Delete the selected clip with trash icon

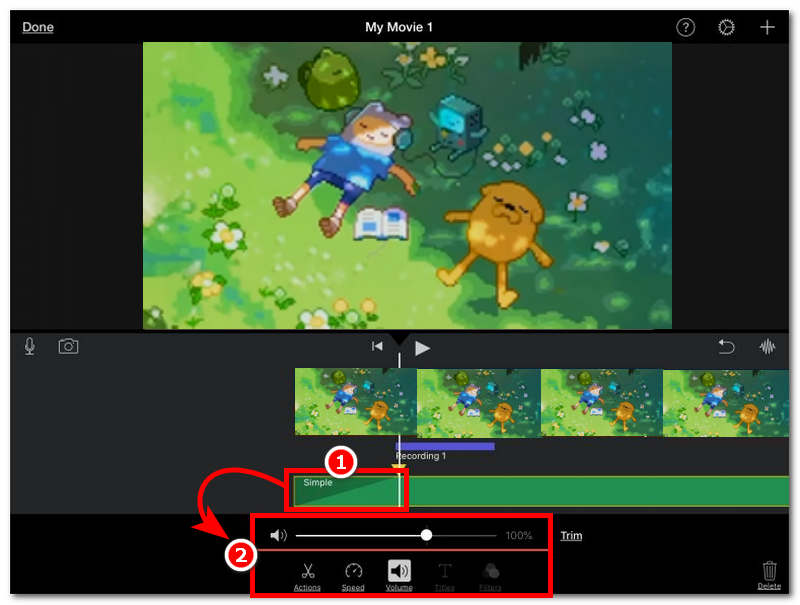tap(769, 575)
